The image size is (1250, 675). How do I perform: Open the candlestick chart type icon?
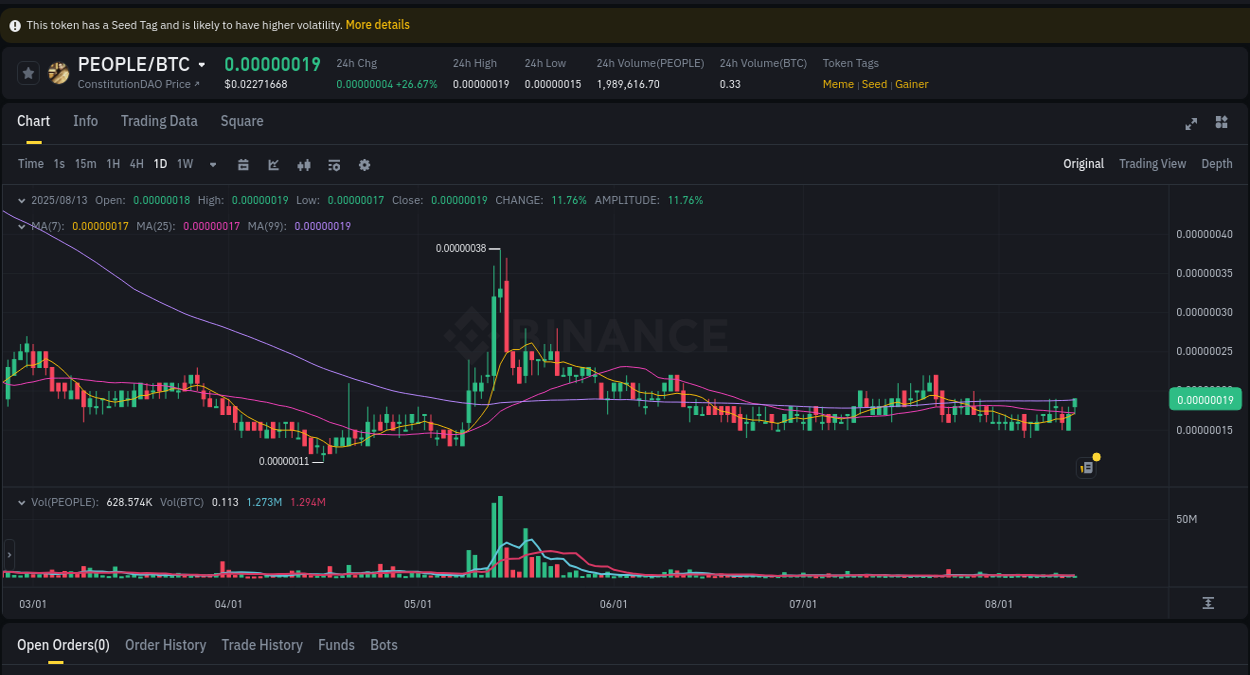(304, 164)
